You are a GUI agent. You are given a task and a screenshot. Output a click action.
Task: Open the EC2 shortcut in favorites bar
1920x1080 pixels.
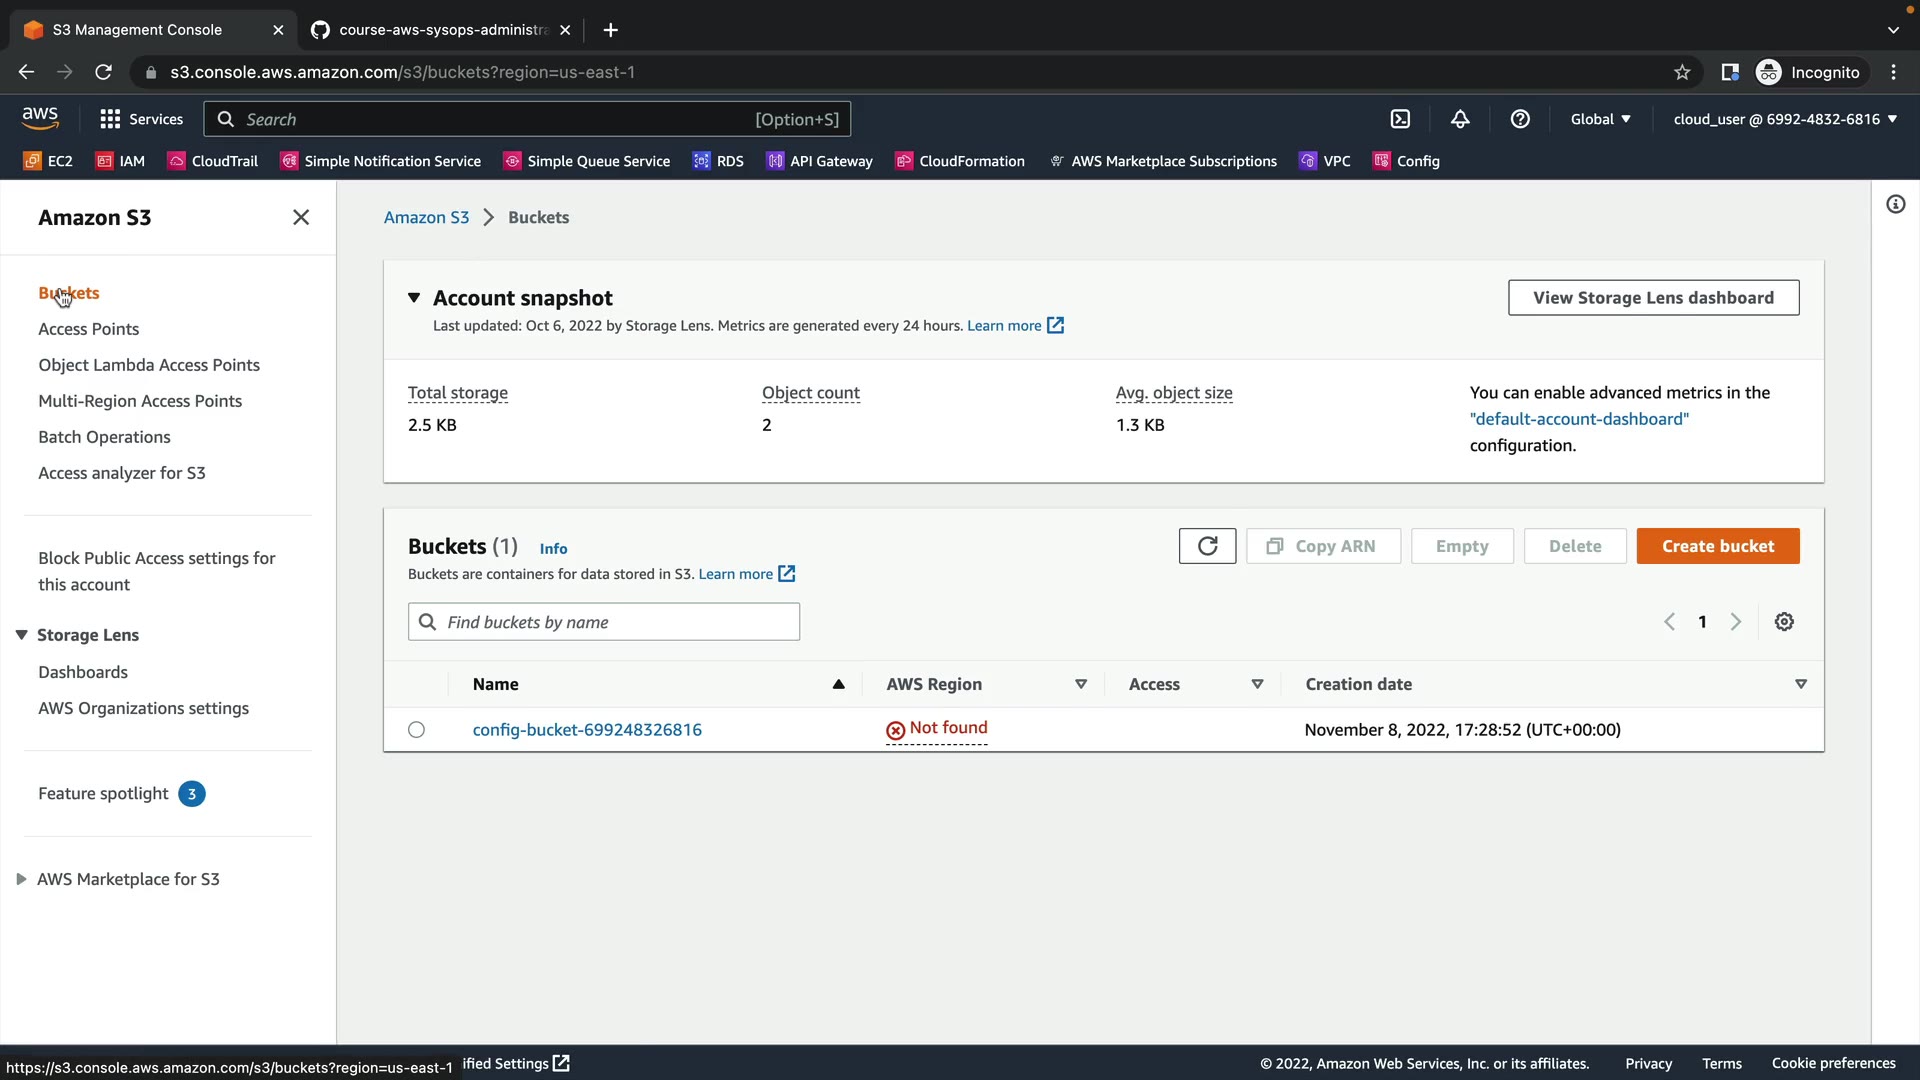(48, 161)
